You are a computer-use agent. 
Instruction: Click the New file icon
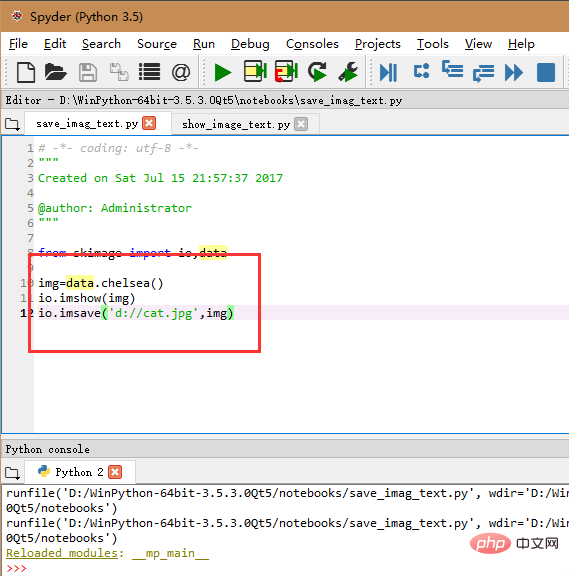(x=26, y=72)
